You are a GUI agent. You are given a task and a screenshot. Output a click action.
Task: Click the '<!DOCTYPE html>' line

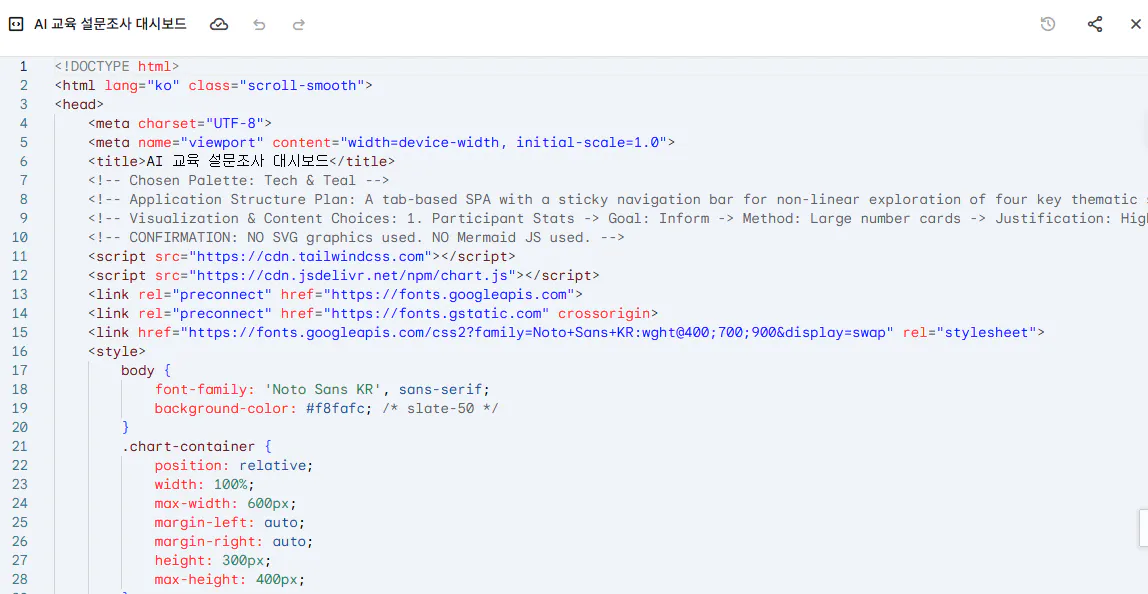117,67
